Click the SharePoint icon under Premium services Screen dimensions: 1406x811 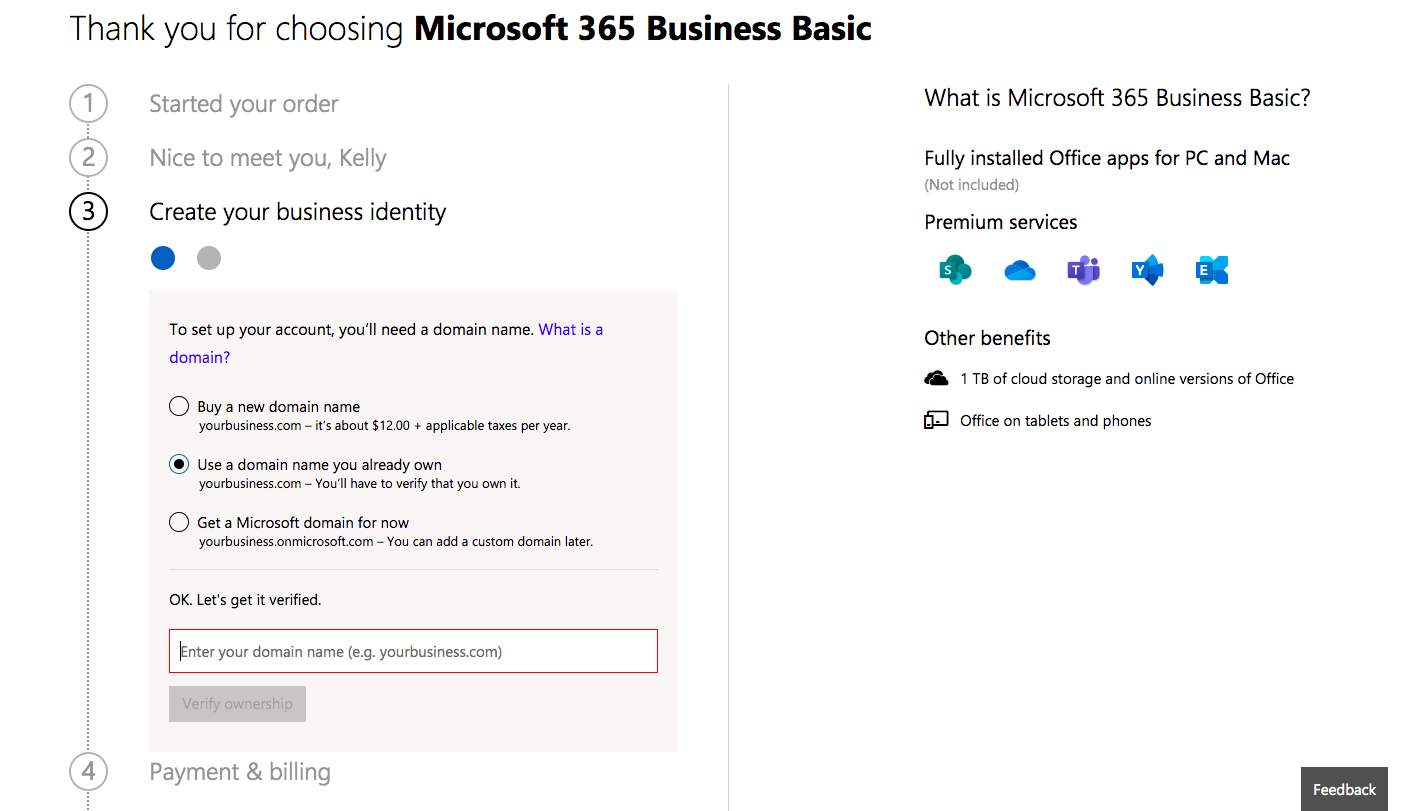[955, 270]
